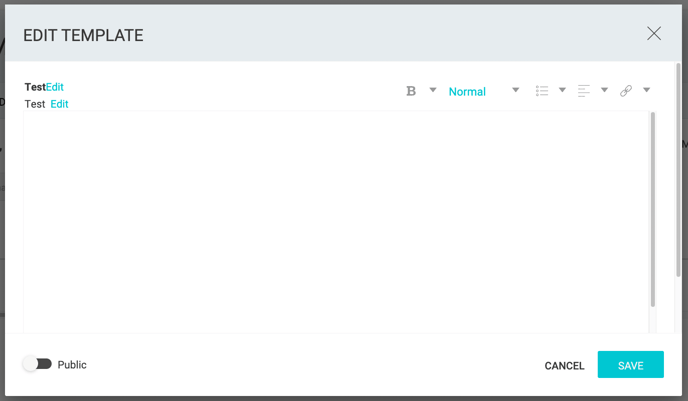Click the text alignment icon
This screenshot has width=688, height=401.
(x=584, y=91)
